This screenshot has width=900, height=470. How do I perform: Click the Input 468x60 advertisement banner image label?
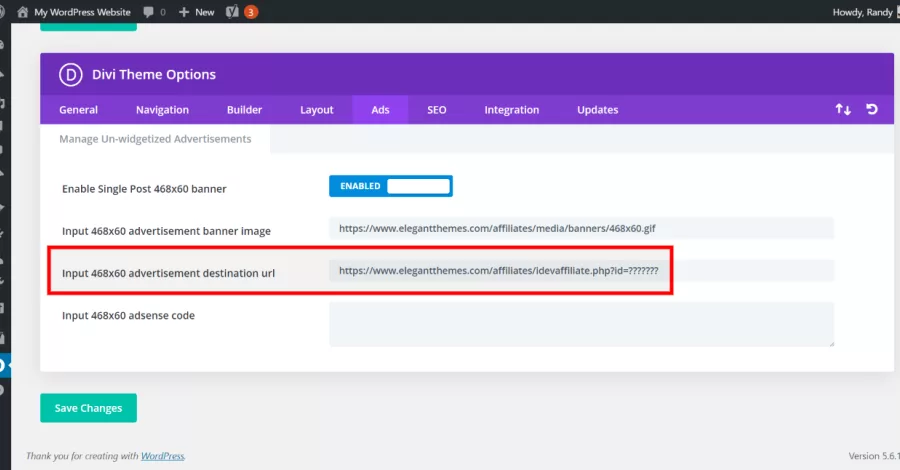coord(166,231)
